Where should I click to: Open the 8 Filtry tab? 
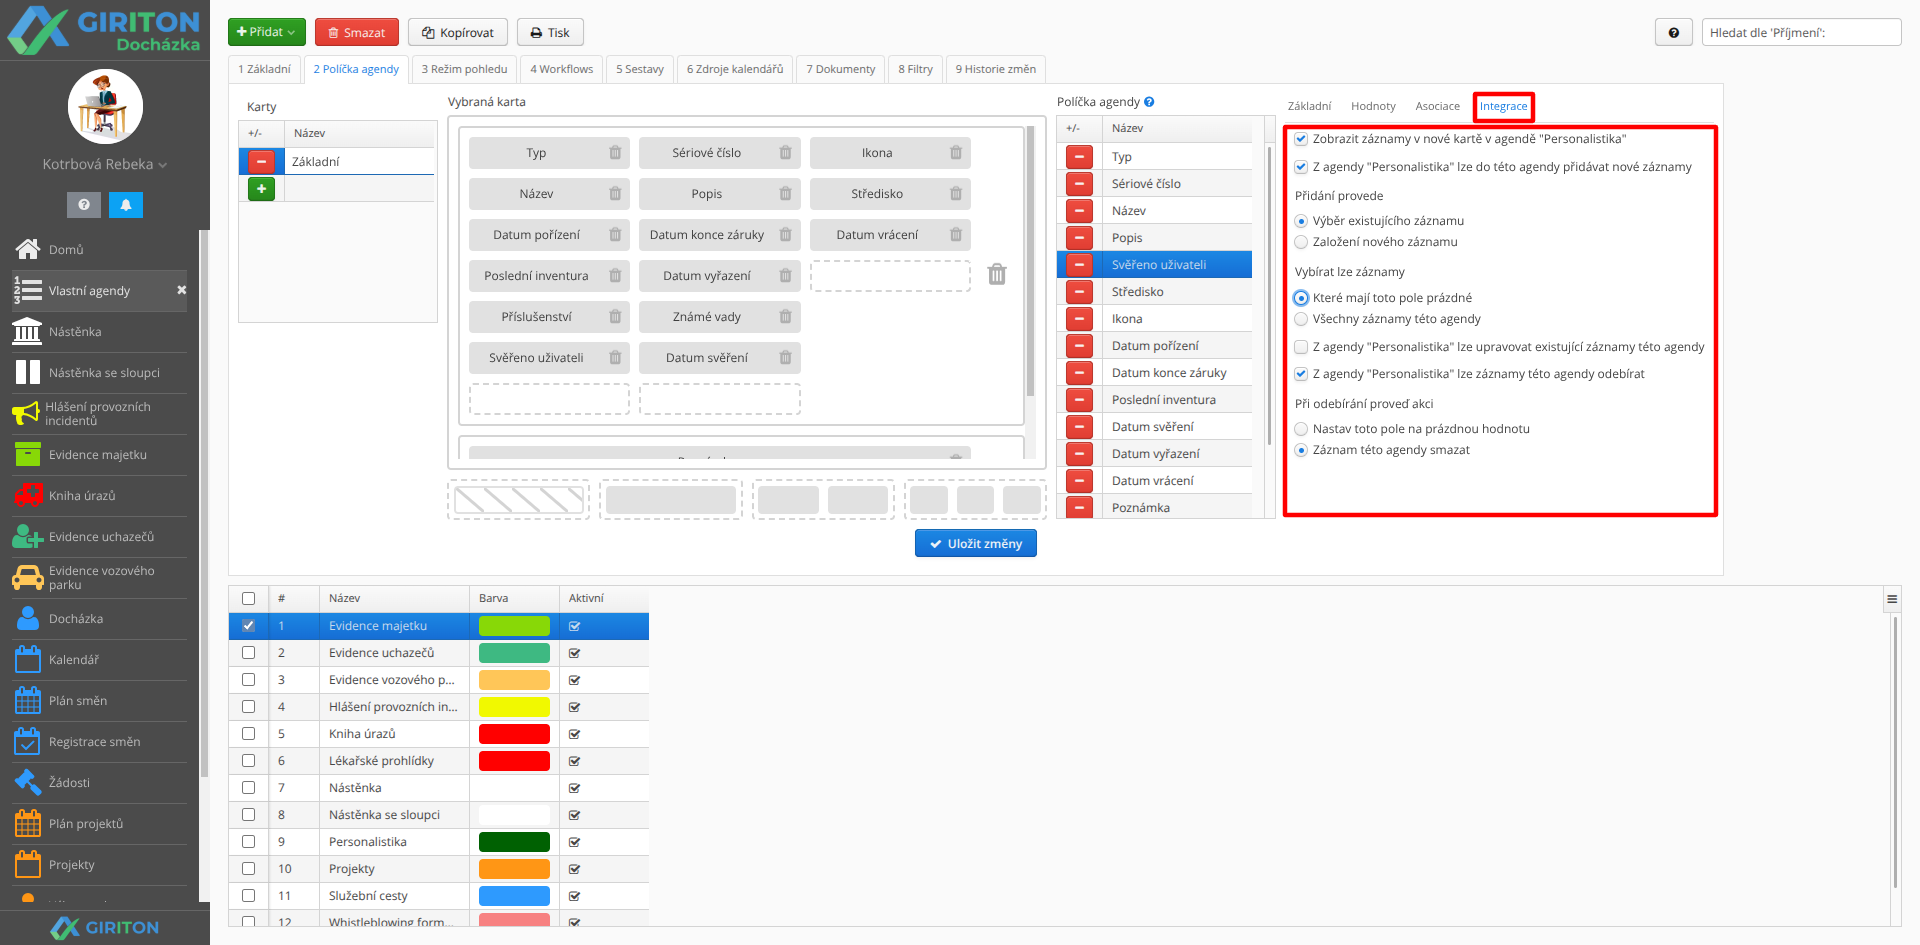coord(915,69)
